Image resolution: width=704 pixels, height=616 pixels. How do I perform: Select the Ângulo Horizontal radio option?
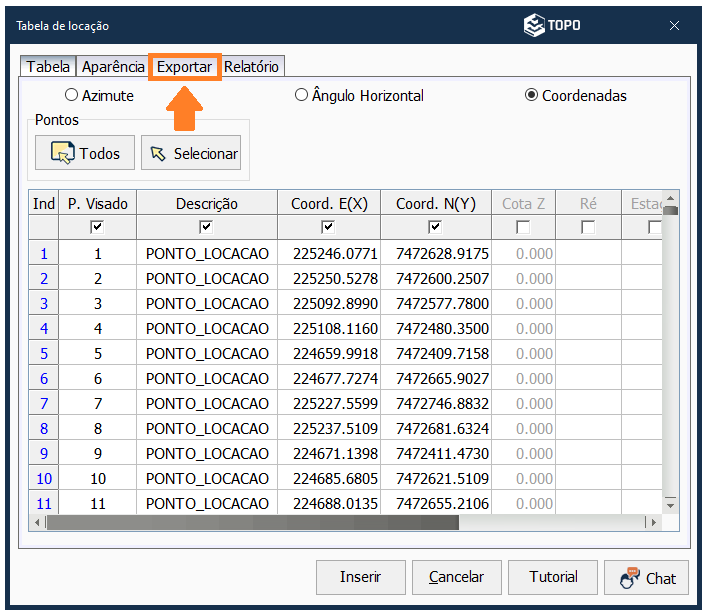click(x=301, y=96)
